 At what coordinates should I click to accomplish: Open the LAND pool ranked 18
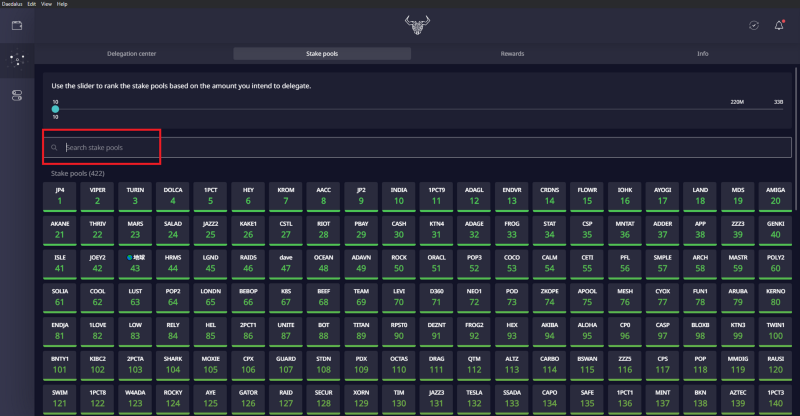[700, 197]
